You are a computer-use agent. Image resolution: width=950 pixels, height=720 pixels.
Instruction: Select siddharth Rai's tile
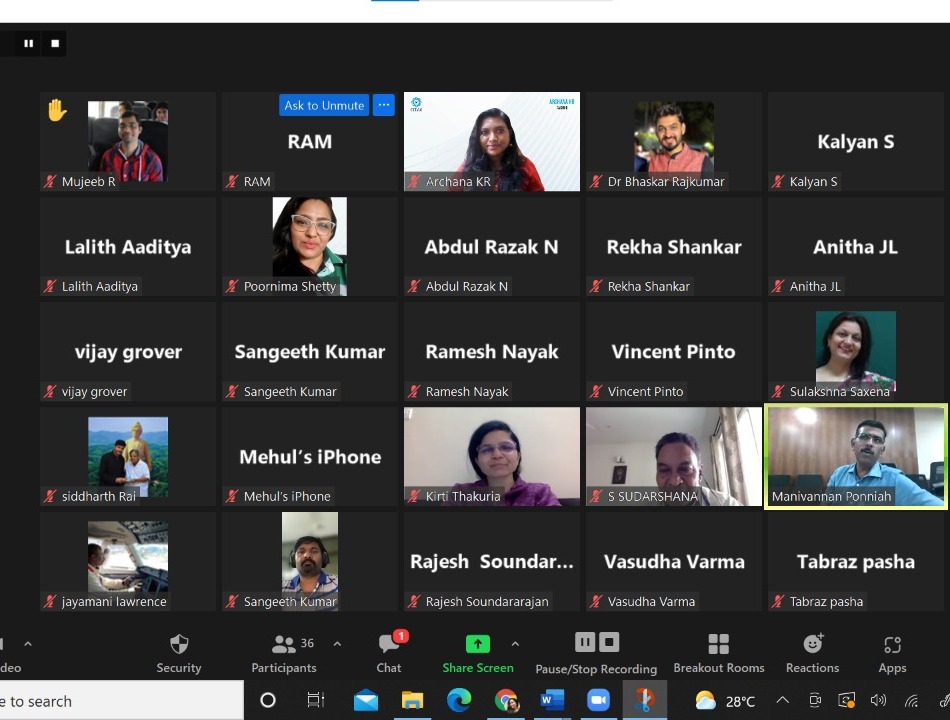click(x=128, y=456)
